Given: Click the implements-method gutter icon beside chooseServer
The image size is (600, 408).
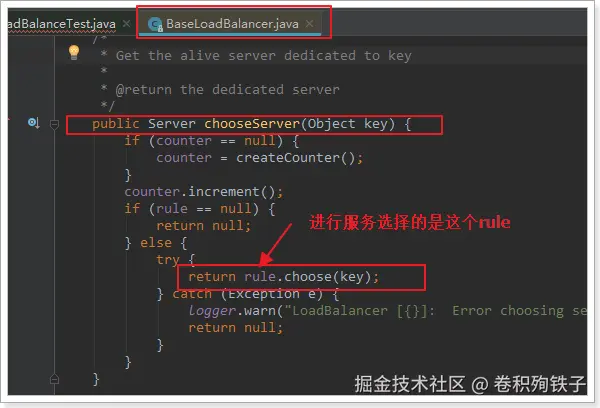Looking at the screenshot, I should coord(33,123).
